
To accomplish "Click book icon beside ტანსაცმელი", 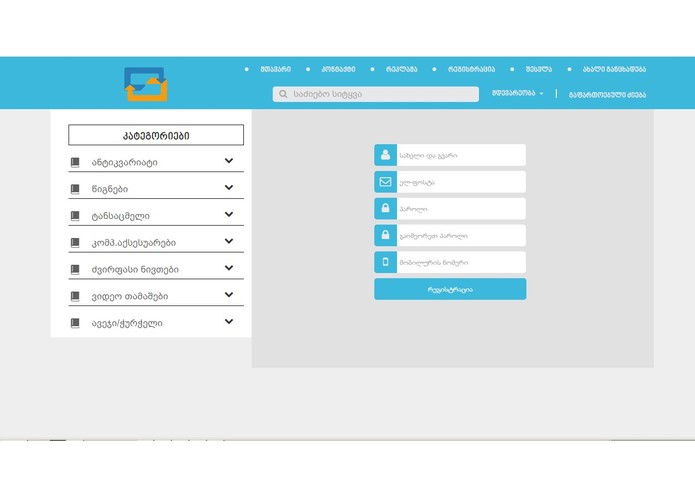I will [75, 216].
